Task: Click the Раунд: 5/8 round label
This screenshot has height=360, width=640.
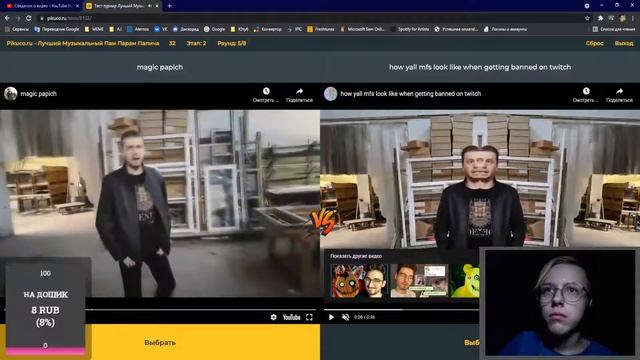Action: (x=232, y=43)
